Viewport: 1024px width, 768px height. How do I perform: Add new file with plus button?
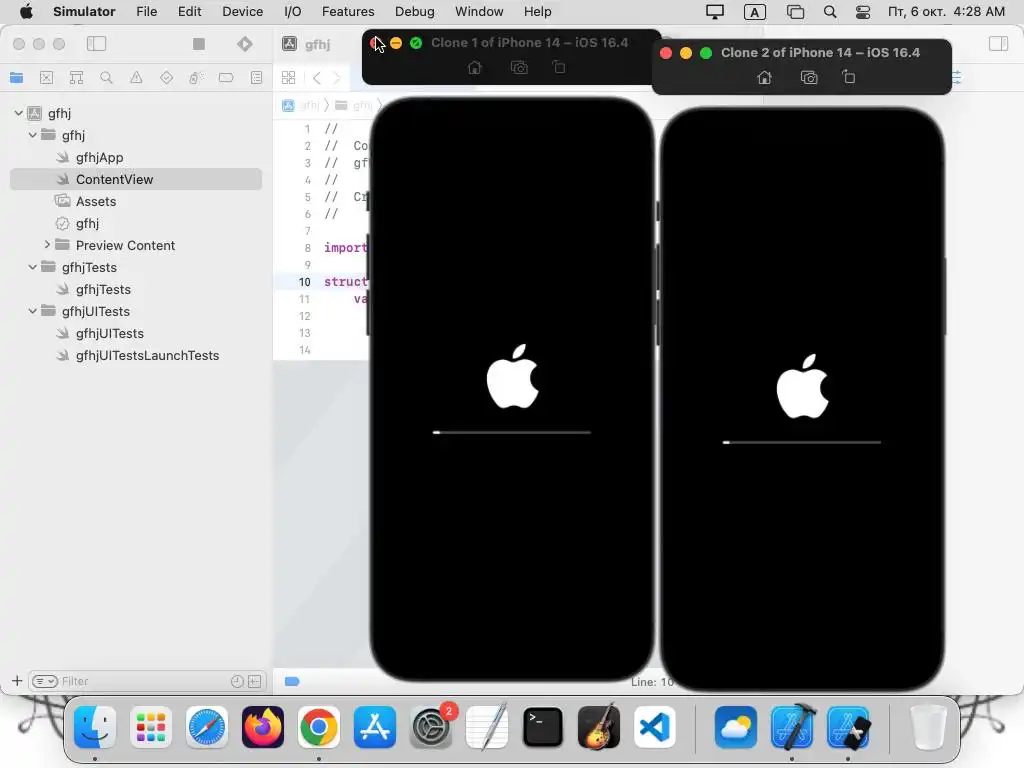point(17,681)
